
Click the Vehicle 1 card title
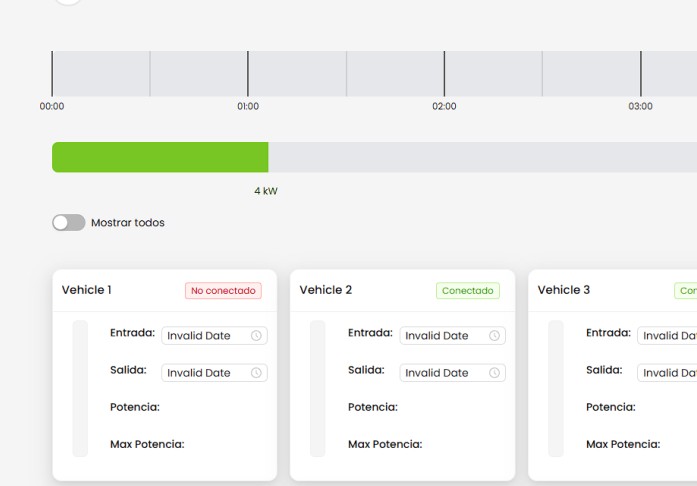(x=87, y=290)
